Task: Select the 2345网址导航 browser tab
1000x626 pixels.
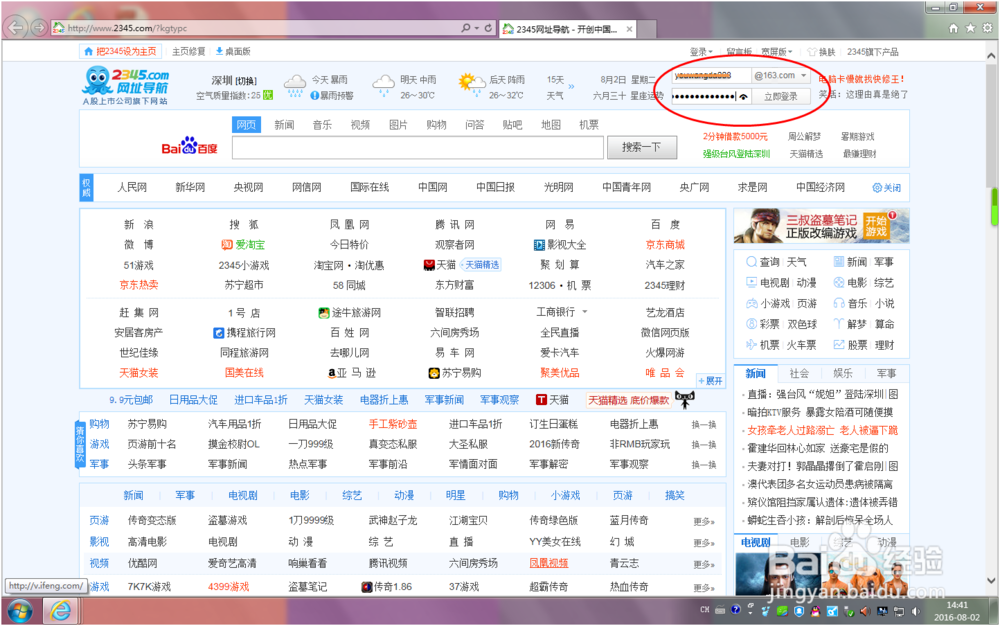Action: (x=567, y=29)
